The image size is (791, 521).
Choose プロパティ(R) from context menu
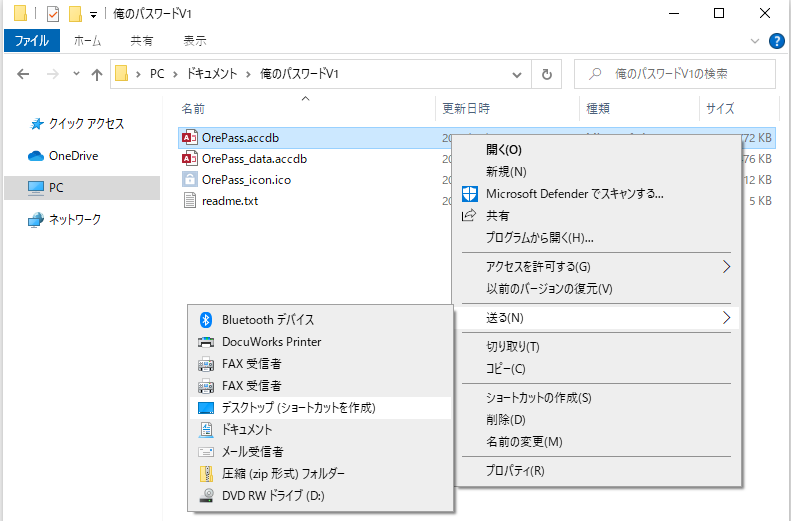(x=514, y=471)
